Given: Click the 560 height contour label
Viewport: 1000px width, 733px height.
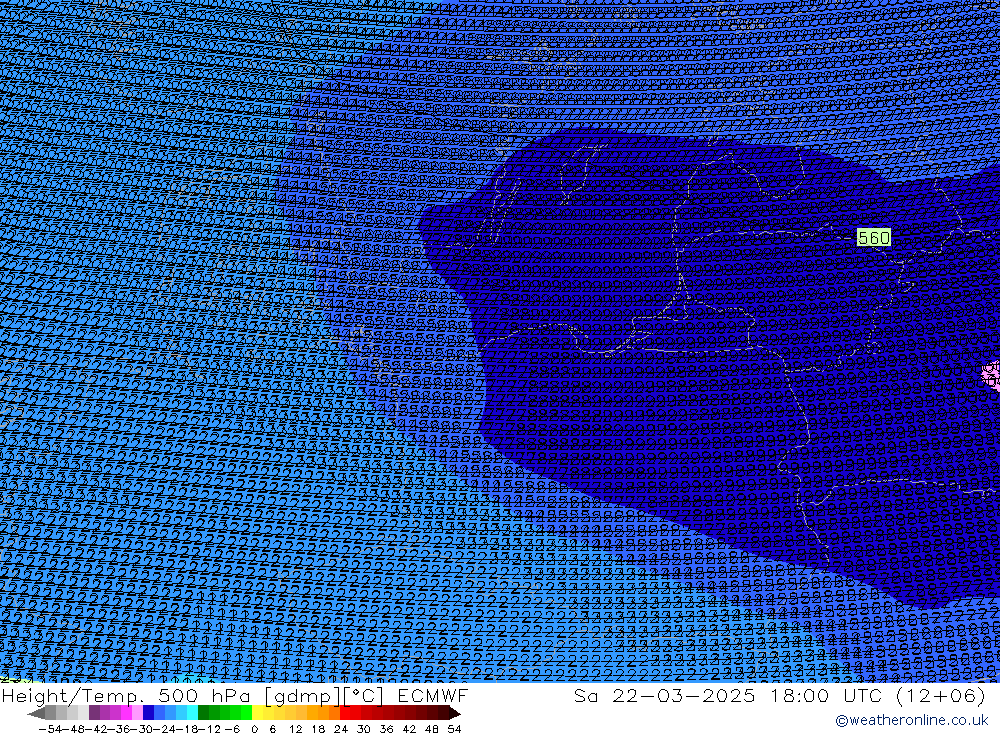Looking at the screenshot, I should (x=873, y=238).
